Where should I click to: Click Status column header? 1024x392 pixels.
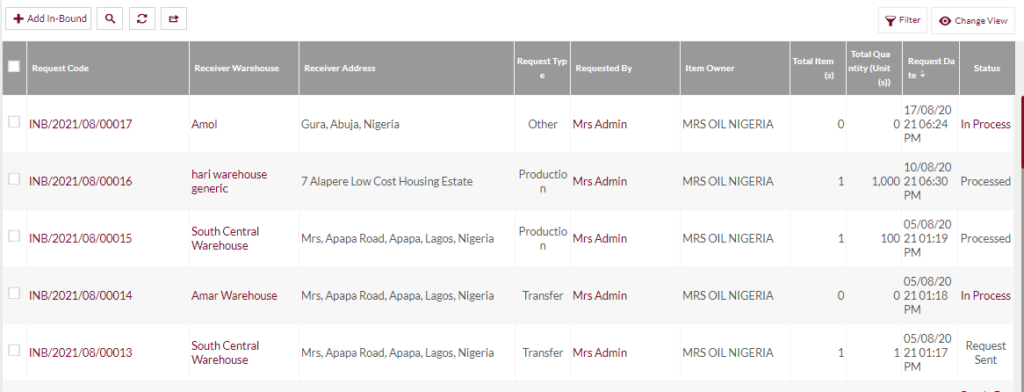(986, 68)
